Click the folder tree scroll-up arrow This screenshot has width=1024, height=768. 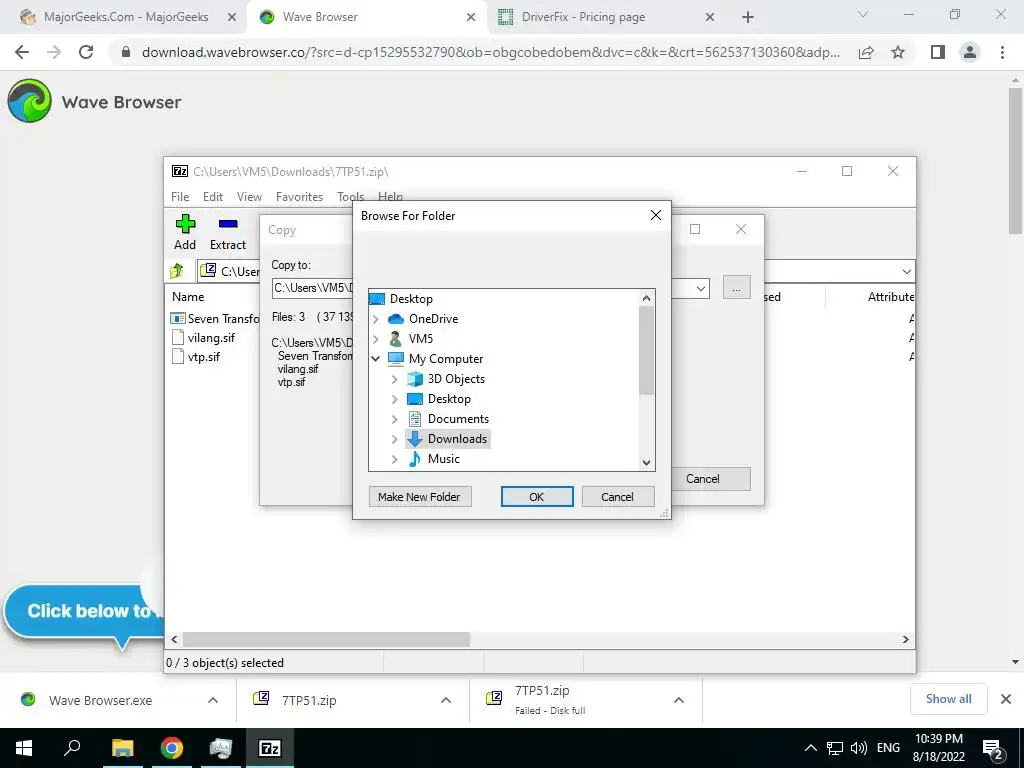(x=647, y=298)
